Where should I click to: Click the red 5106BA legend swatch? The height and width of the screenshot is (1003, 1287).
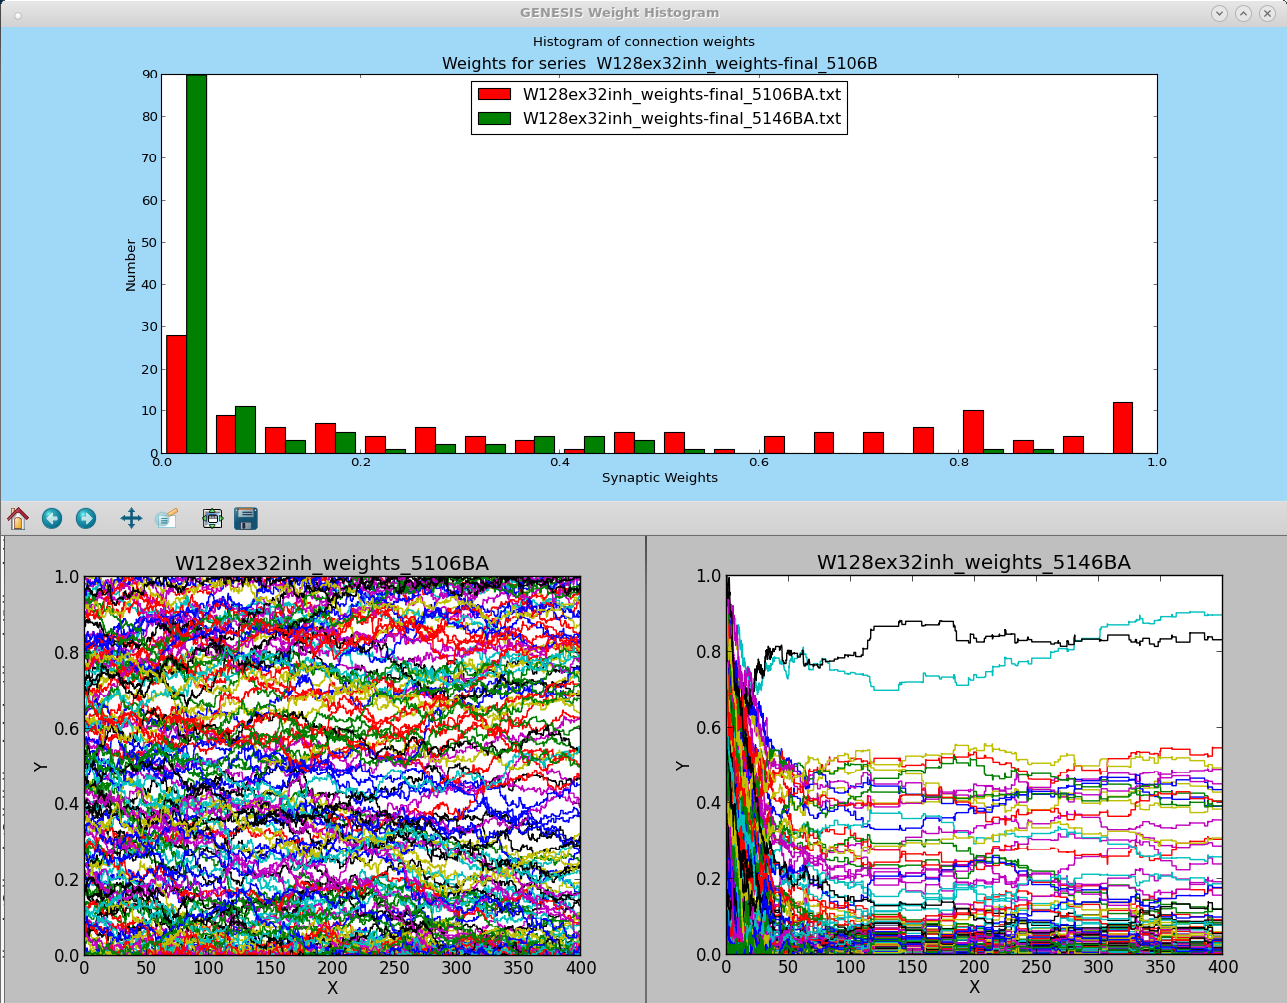click(494, 95)
